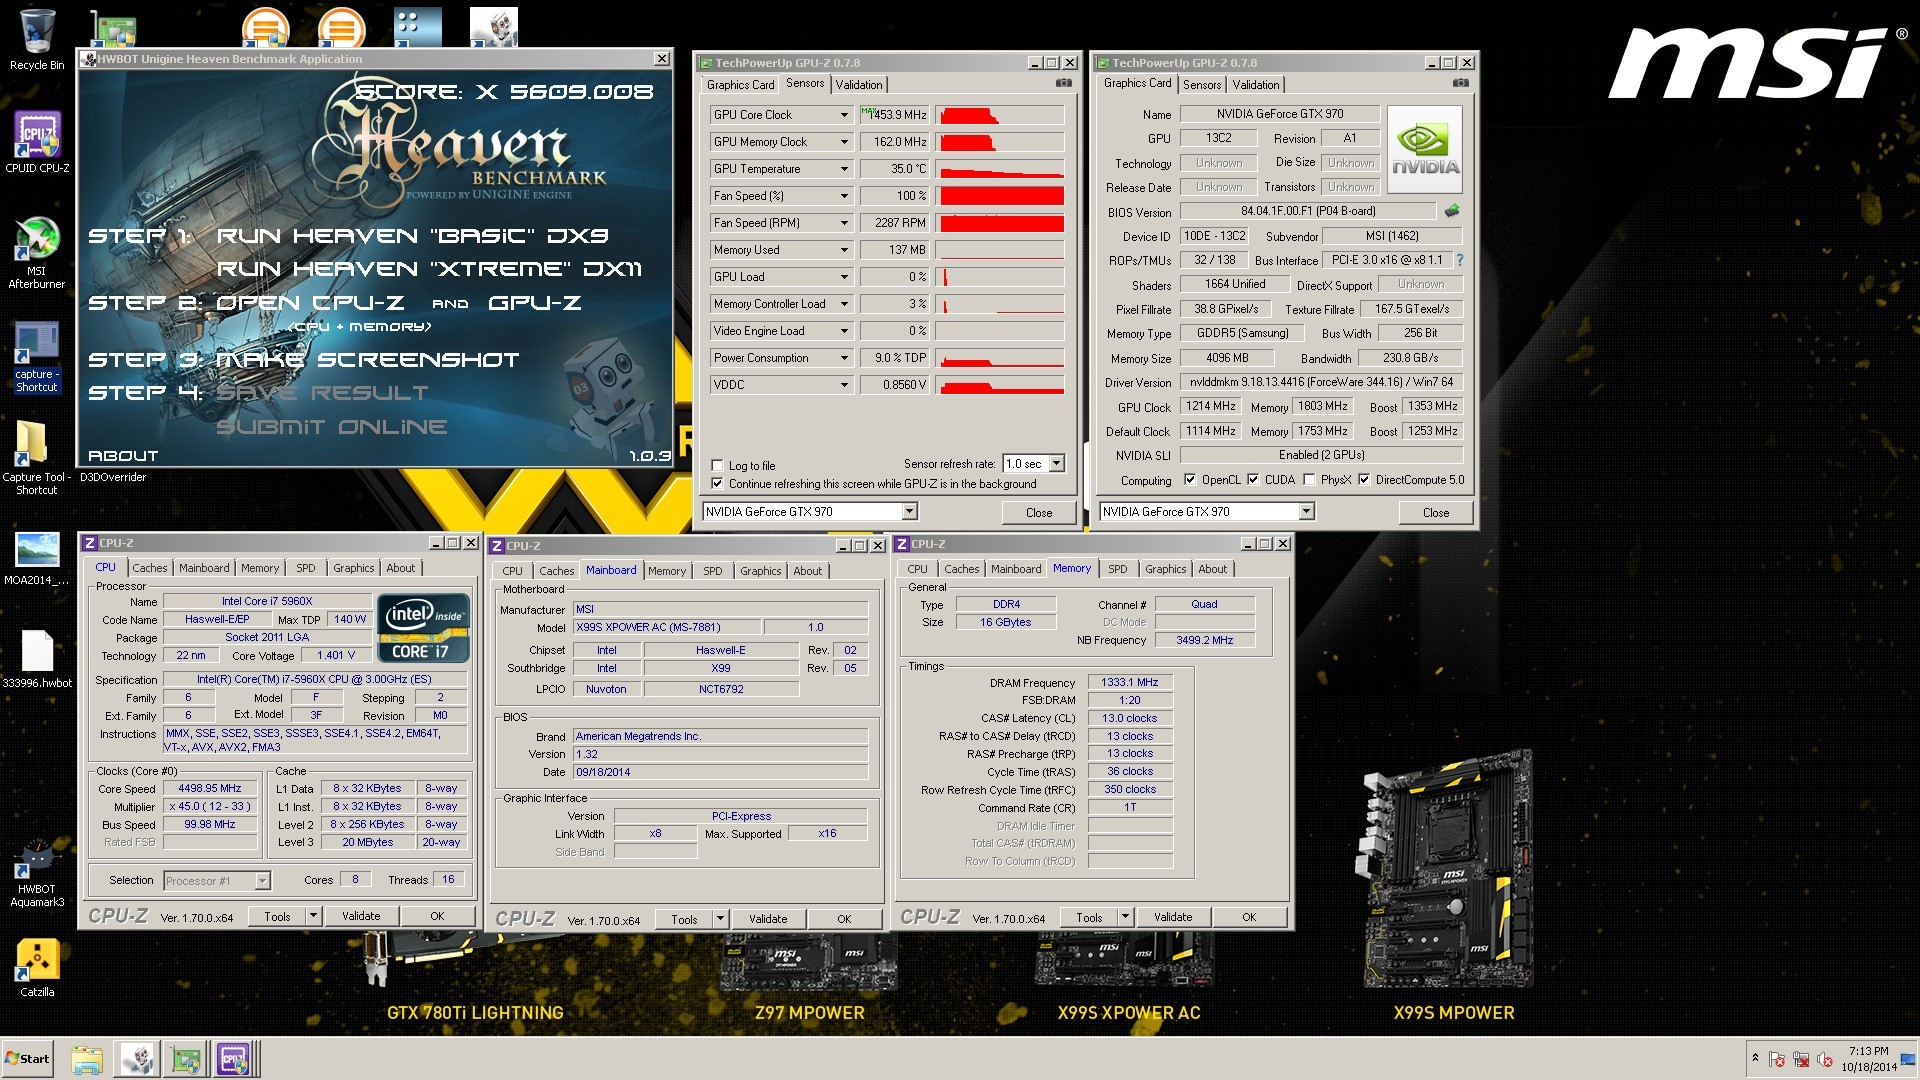Click the white robot desktop shortcut icon

click(493, 27)
